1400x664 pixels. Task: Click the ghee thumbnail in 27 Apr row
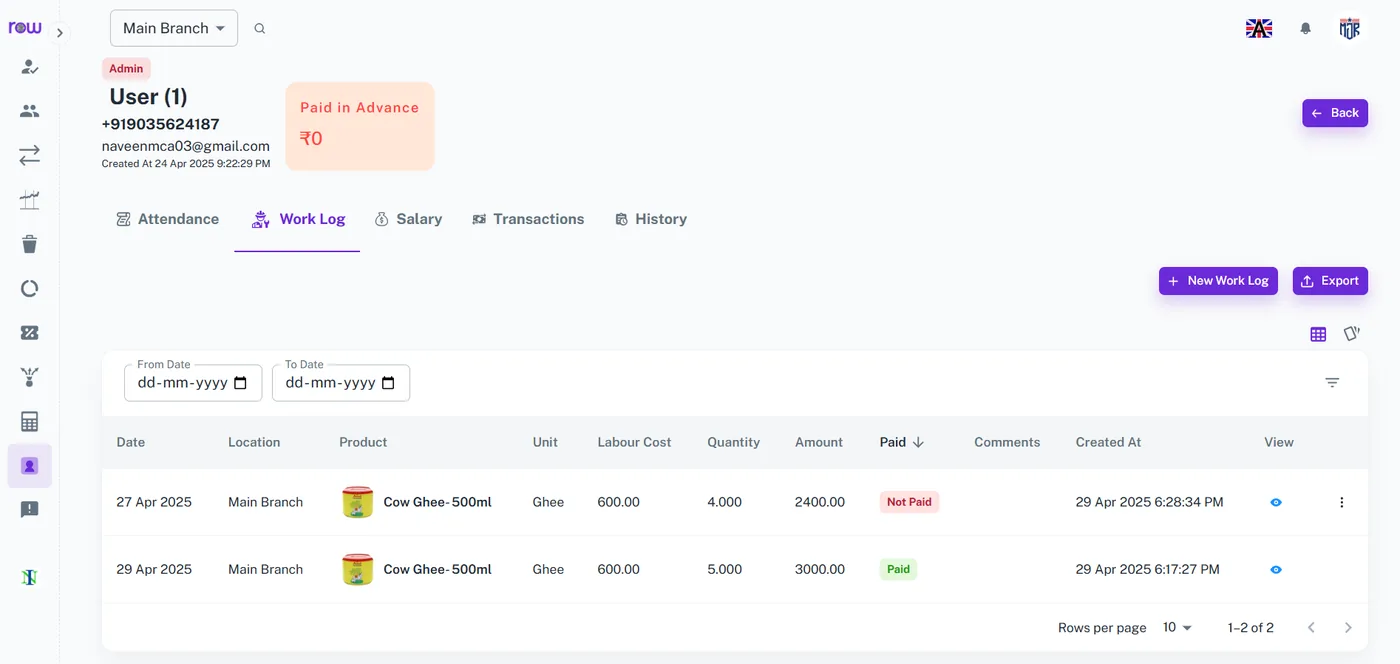click(x=357, y=502)
